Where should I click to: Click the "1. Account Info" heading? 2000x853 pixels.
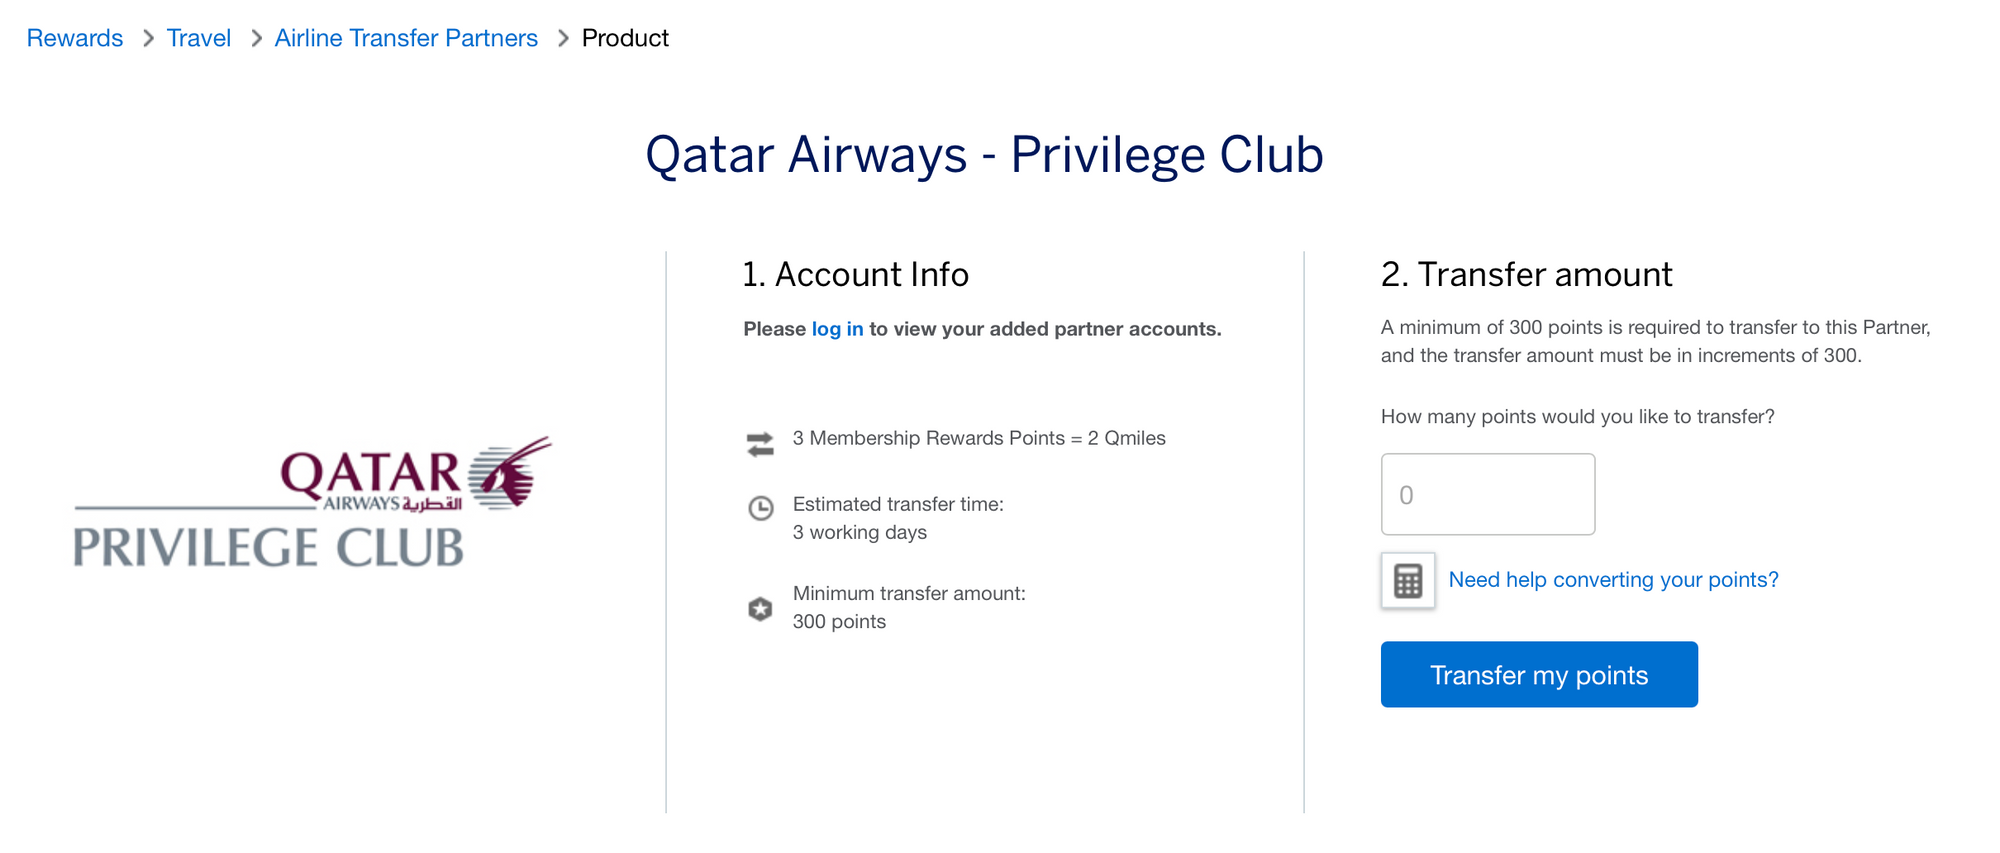[855, 274]
